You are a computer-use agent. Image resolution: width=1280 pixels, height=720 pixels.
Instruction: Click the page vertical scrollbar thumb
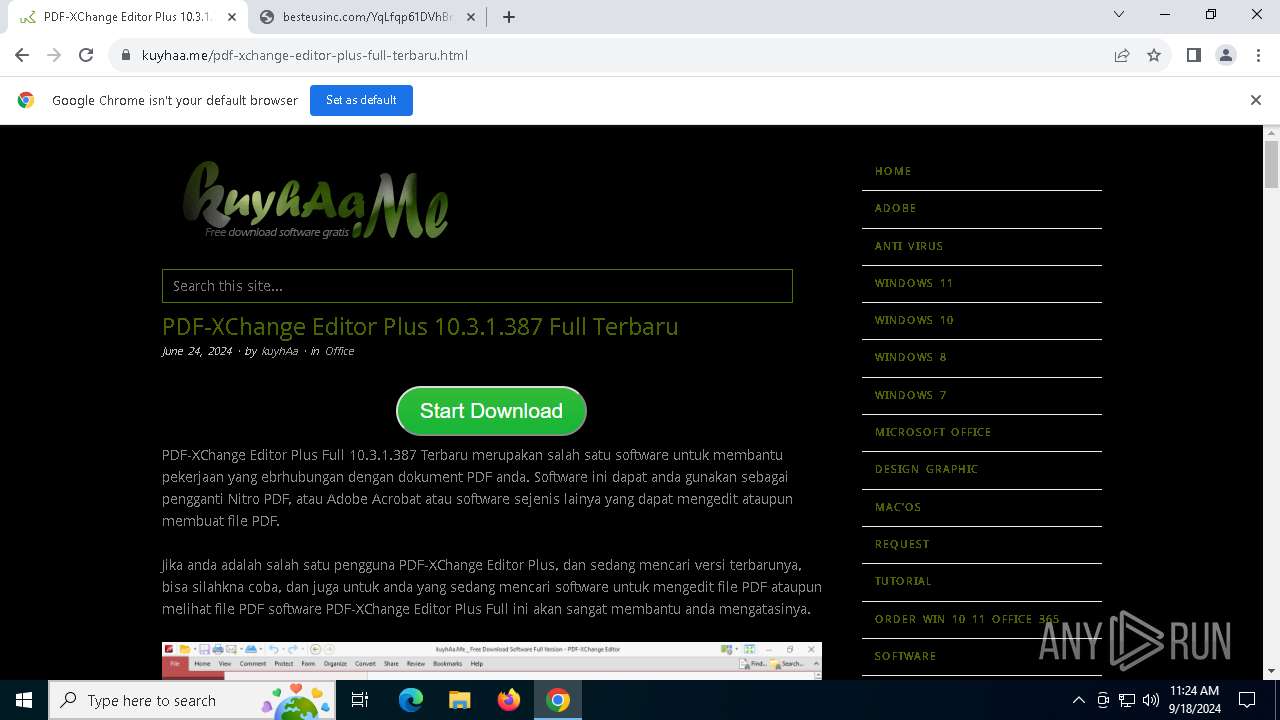click(1272, 164)
